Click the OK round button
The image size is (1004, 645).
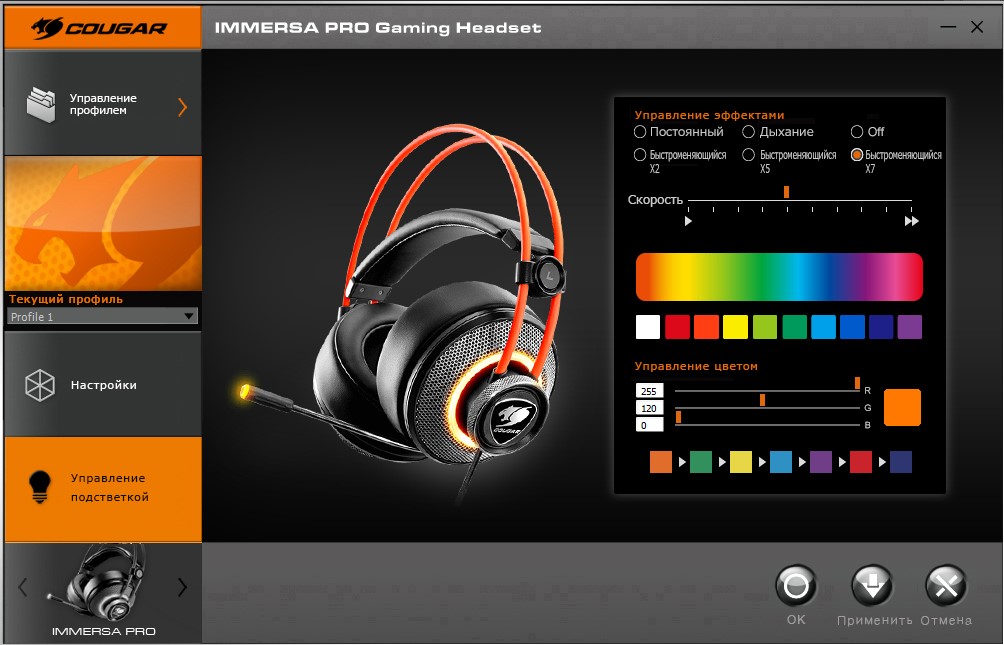tap(796, 585)
